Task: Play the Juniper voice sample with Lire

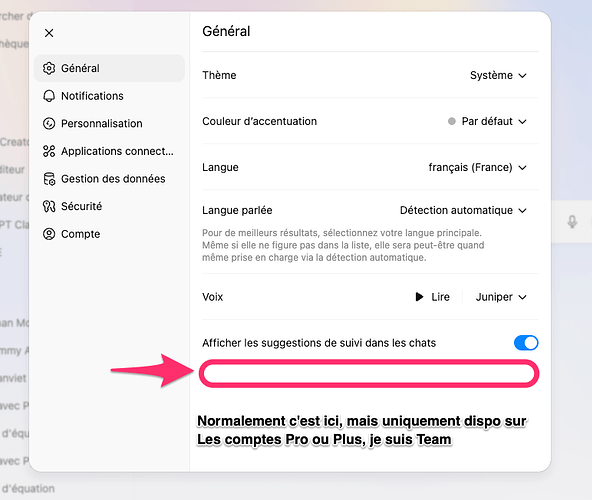Action: (432, 297)
